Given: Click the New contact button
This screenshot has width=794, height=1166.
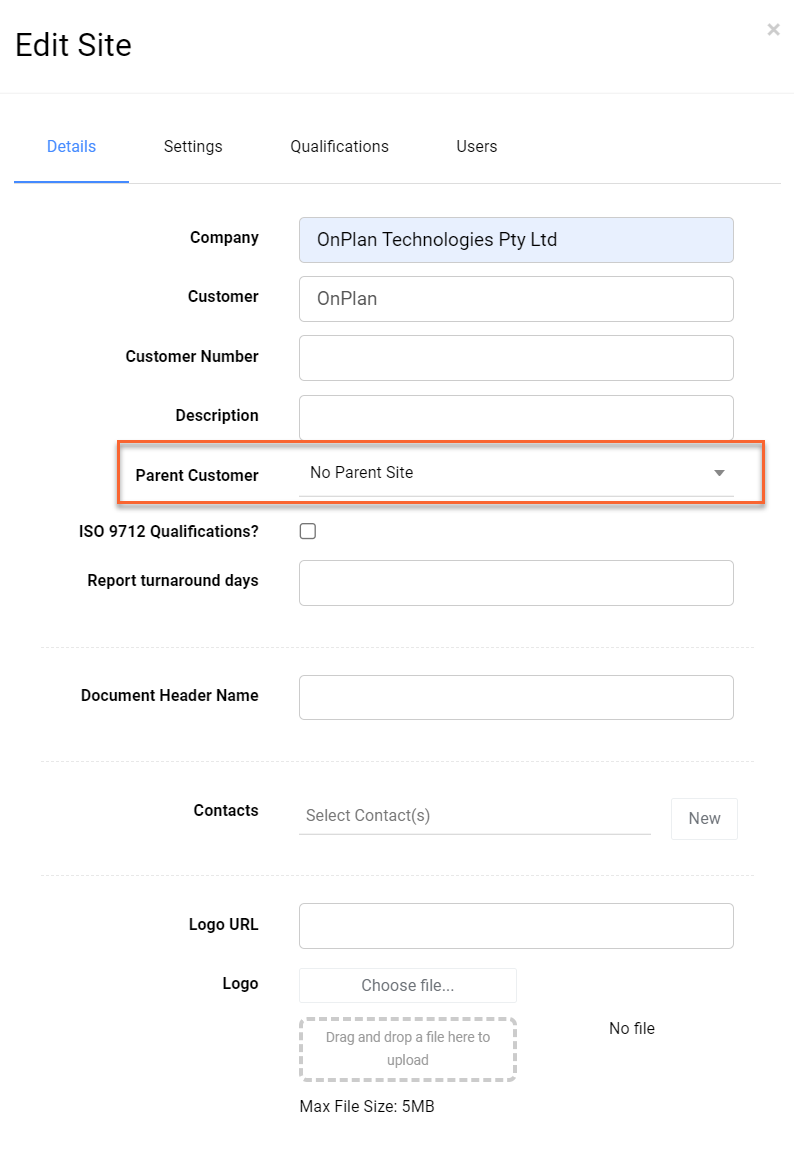Looking at the screenshot, I should (x=704, y=819).
